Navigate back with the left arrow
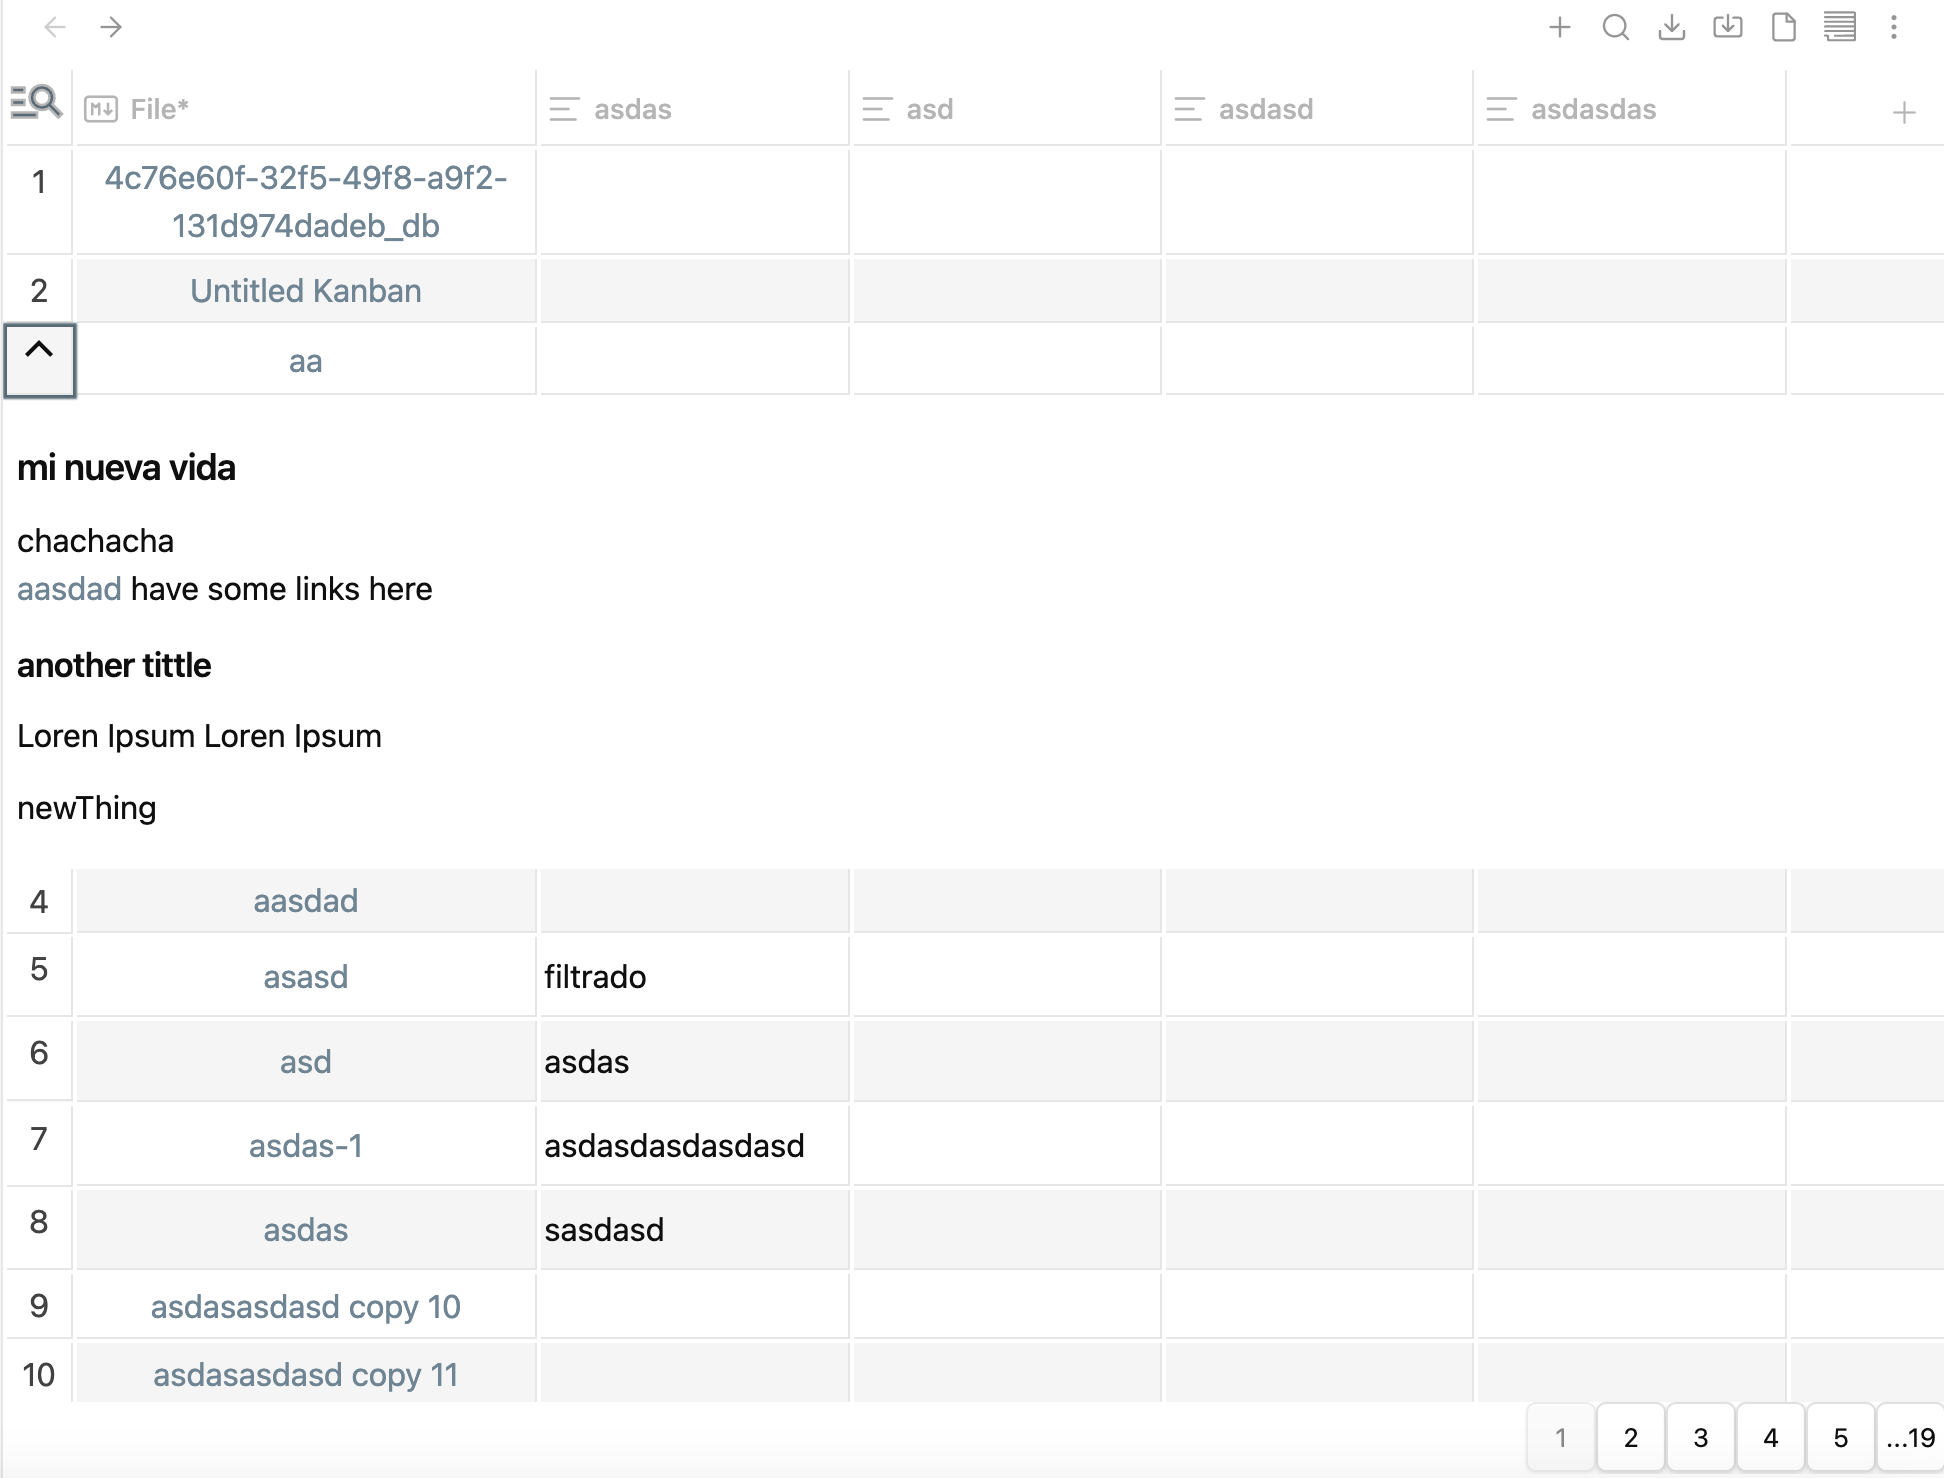The image size is (1944, 1478). click(55, 27)
